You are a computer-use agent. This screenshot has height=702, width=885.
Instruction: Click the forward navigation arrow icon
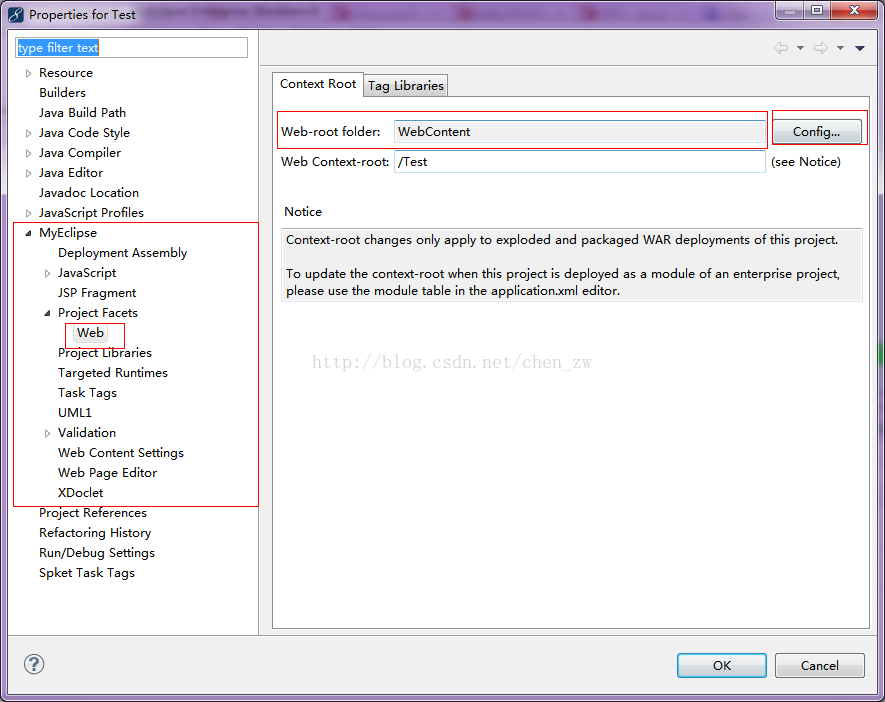click(821, 48)
